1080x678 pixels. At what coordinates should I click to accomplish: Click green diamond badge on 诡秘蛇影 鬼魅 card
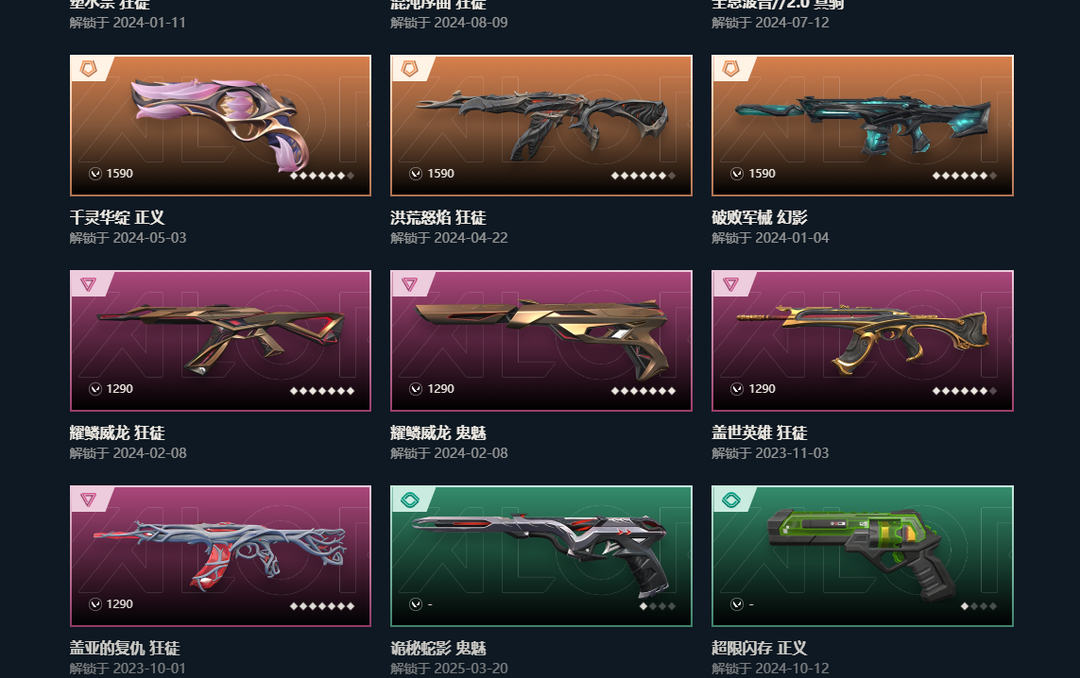pos(410,500)
